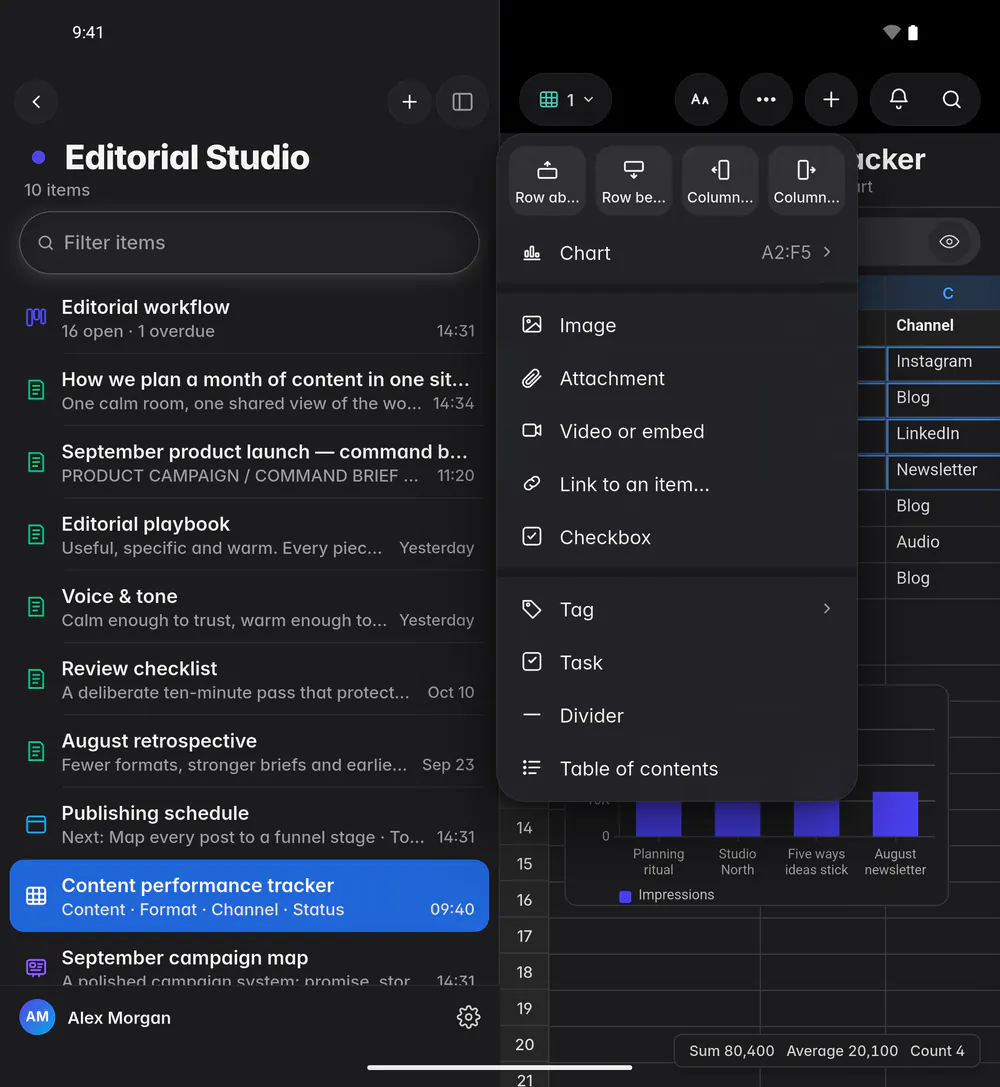
Task: Insert a Checkbox from the menu
Action: [677, 537]
